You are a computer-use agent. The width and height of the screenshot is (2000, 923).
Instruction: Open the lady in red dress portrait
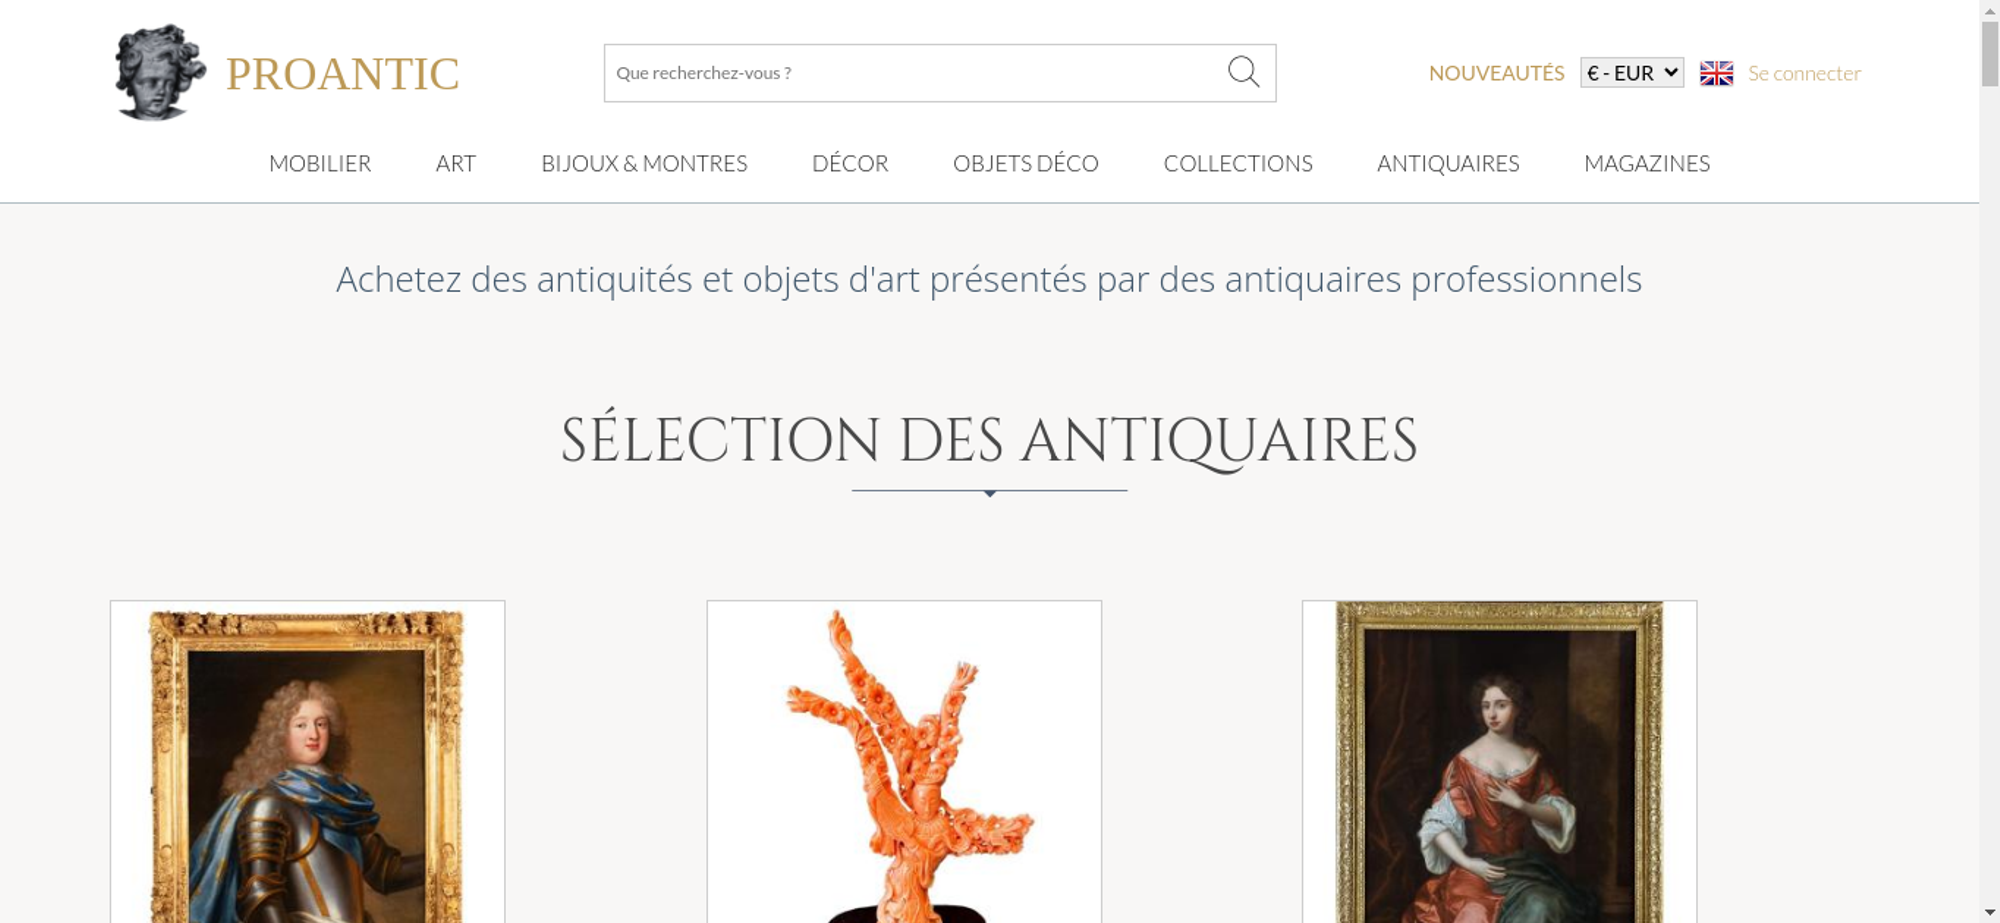(1499, 762)
